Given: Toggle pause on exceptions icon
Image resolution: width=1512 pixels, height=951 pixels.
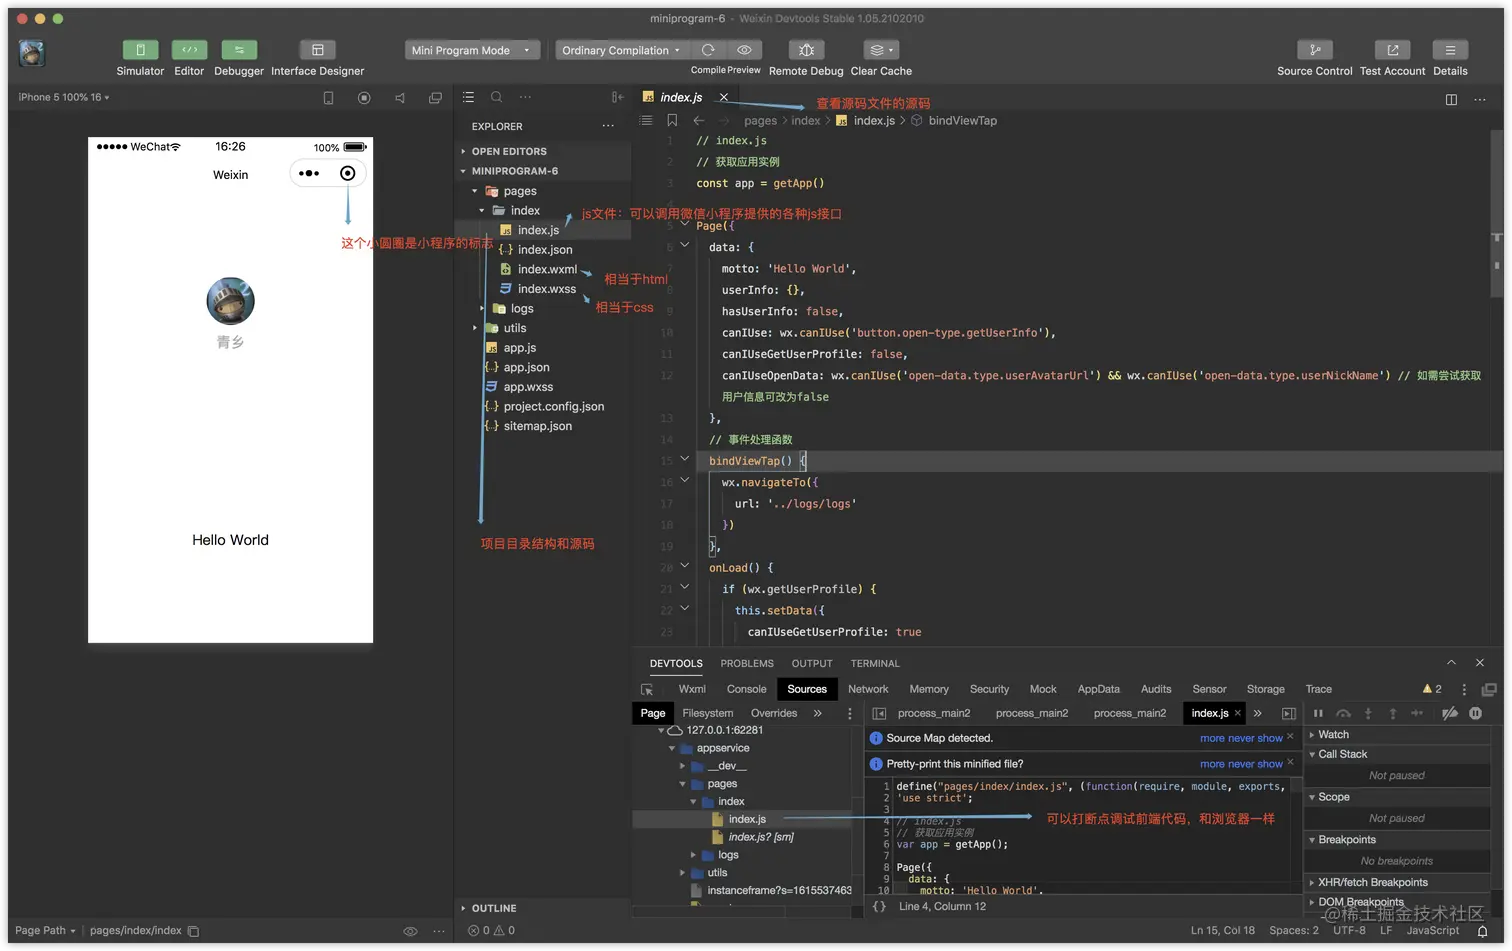Looking at the screenshot, I should (x=1475, y=713).
